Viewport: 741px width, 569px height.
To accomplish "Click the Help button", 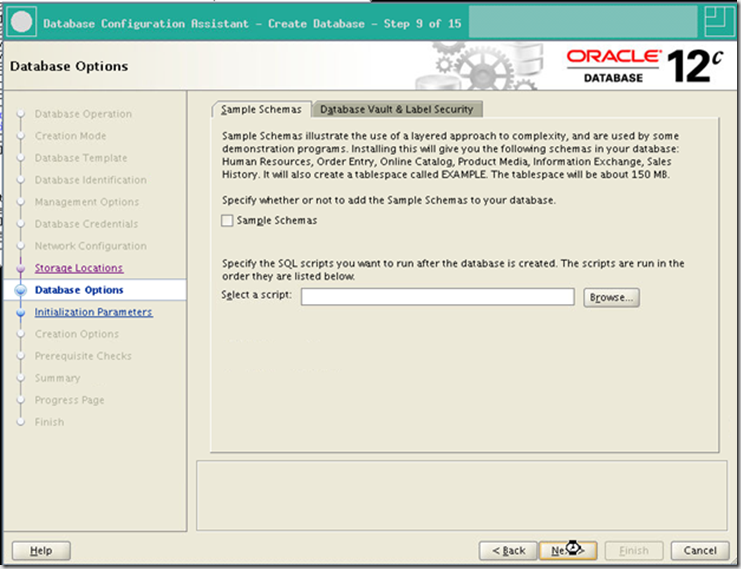I will coord(41,551).
